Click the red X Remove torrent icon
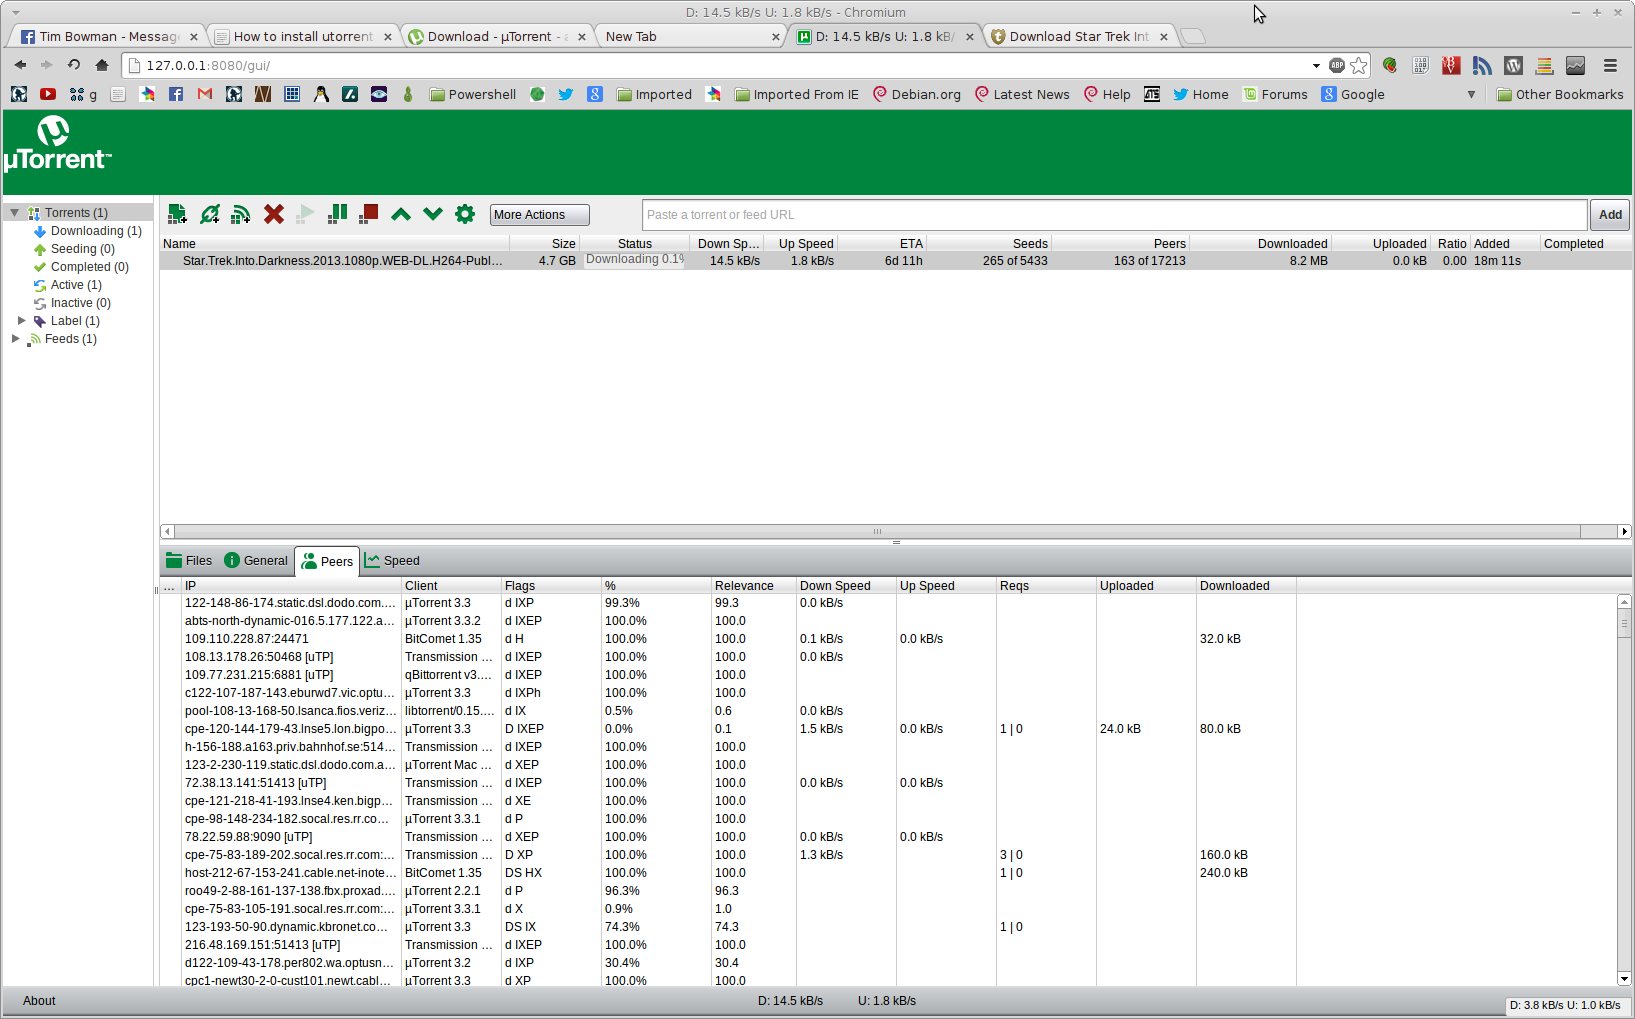This screenshot has height=1019, width=1635. [x=273, y=214]
